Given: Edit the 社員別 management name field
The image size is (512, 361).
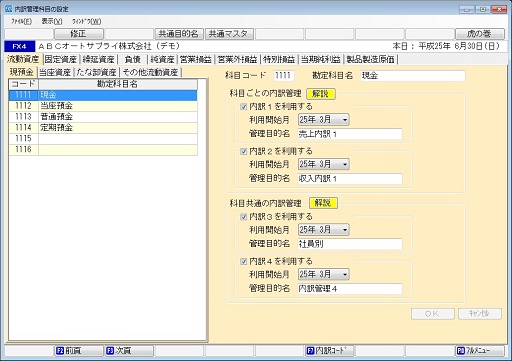Looking at the screenshot, I should click(x=350, y=244).
